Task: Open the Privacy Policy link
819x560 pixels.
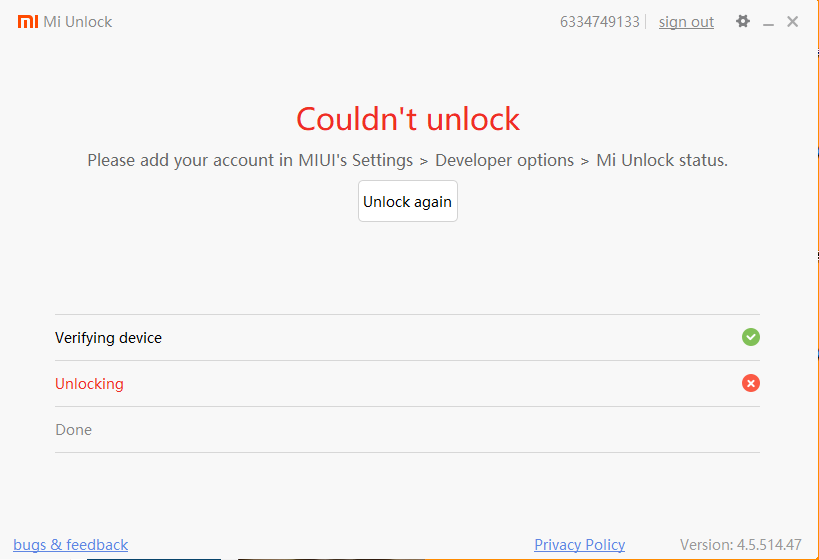Action: coord(579,545)
